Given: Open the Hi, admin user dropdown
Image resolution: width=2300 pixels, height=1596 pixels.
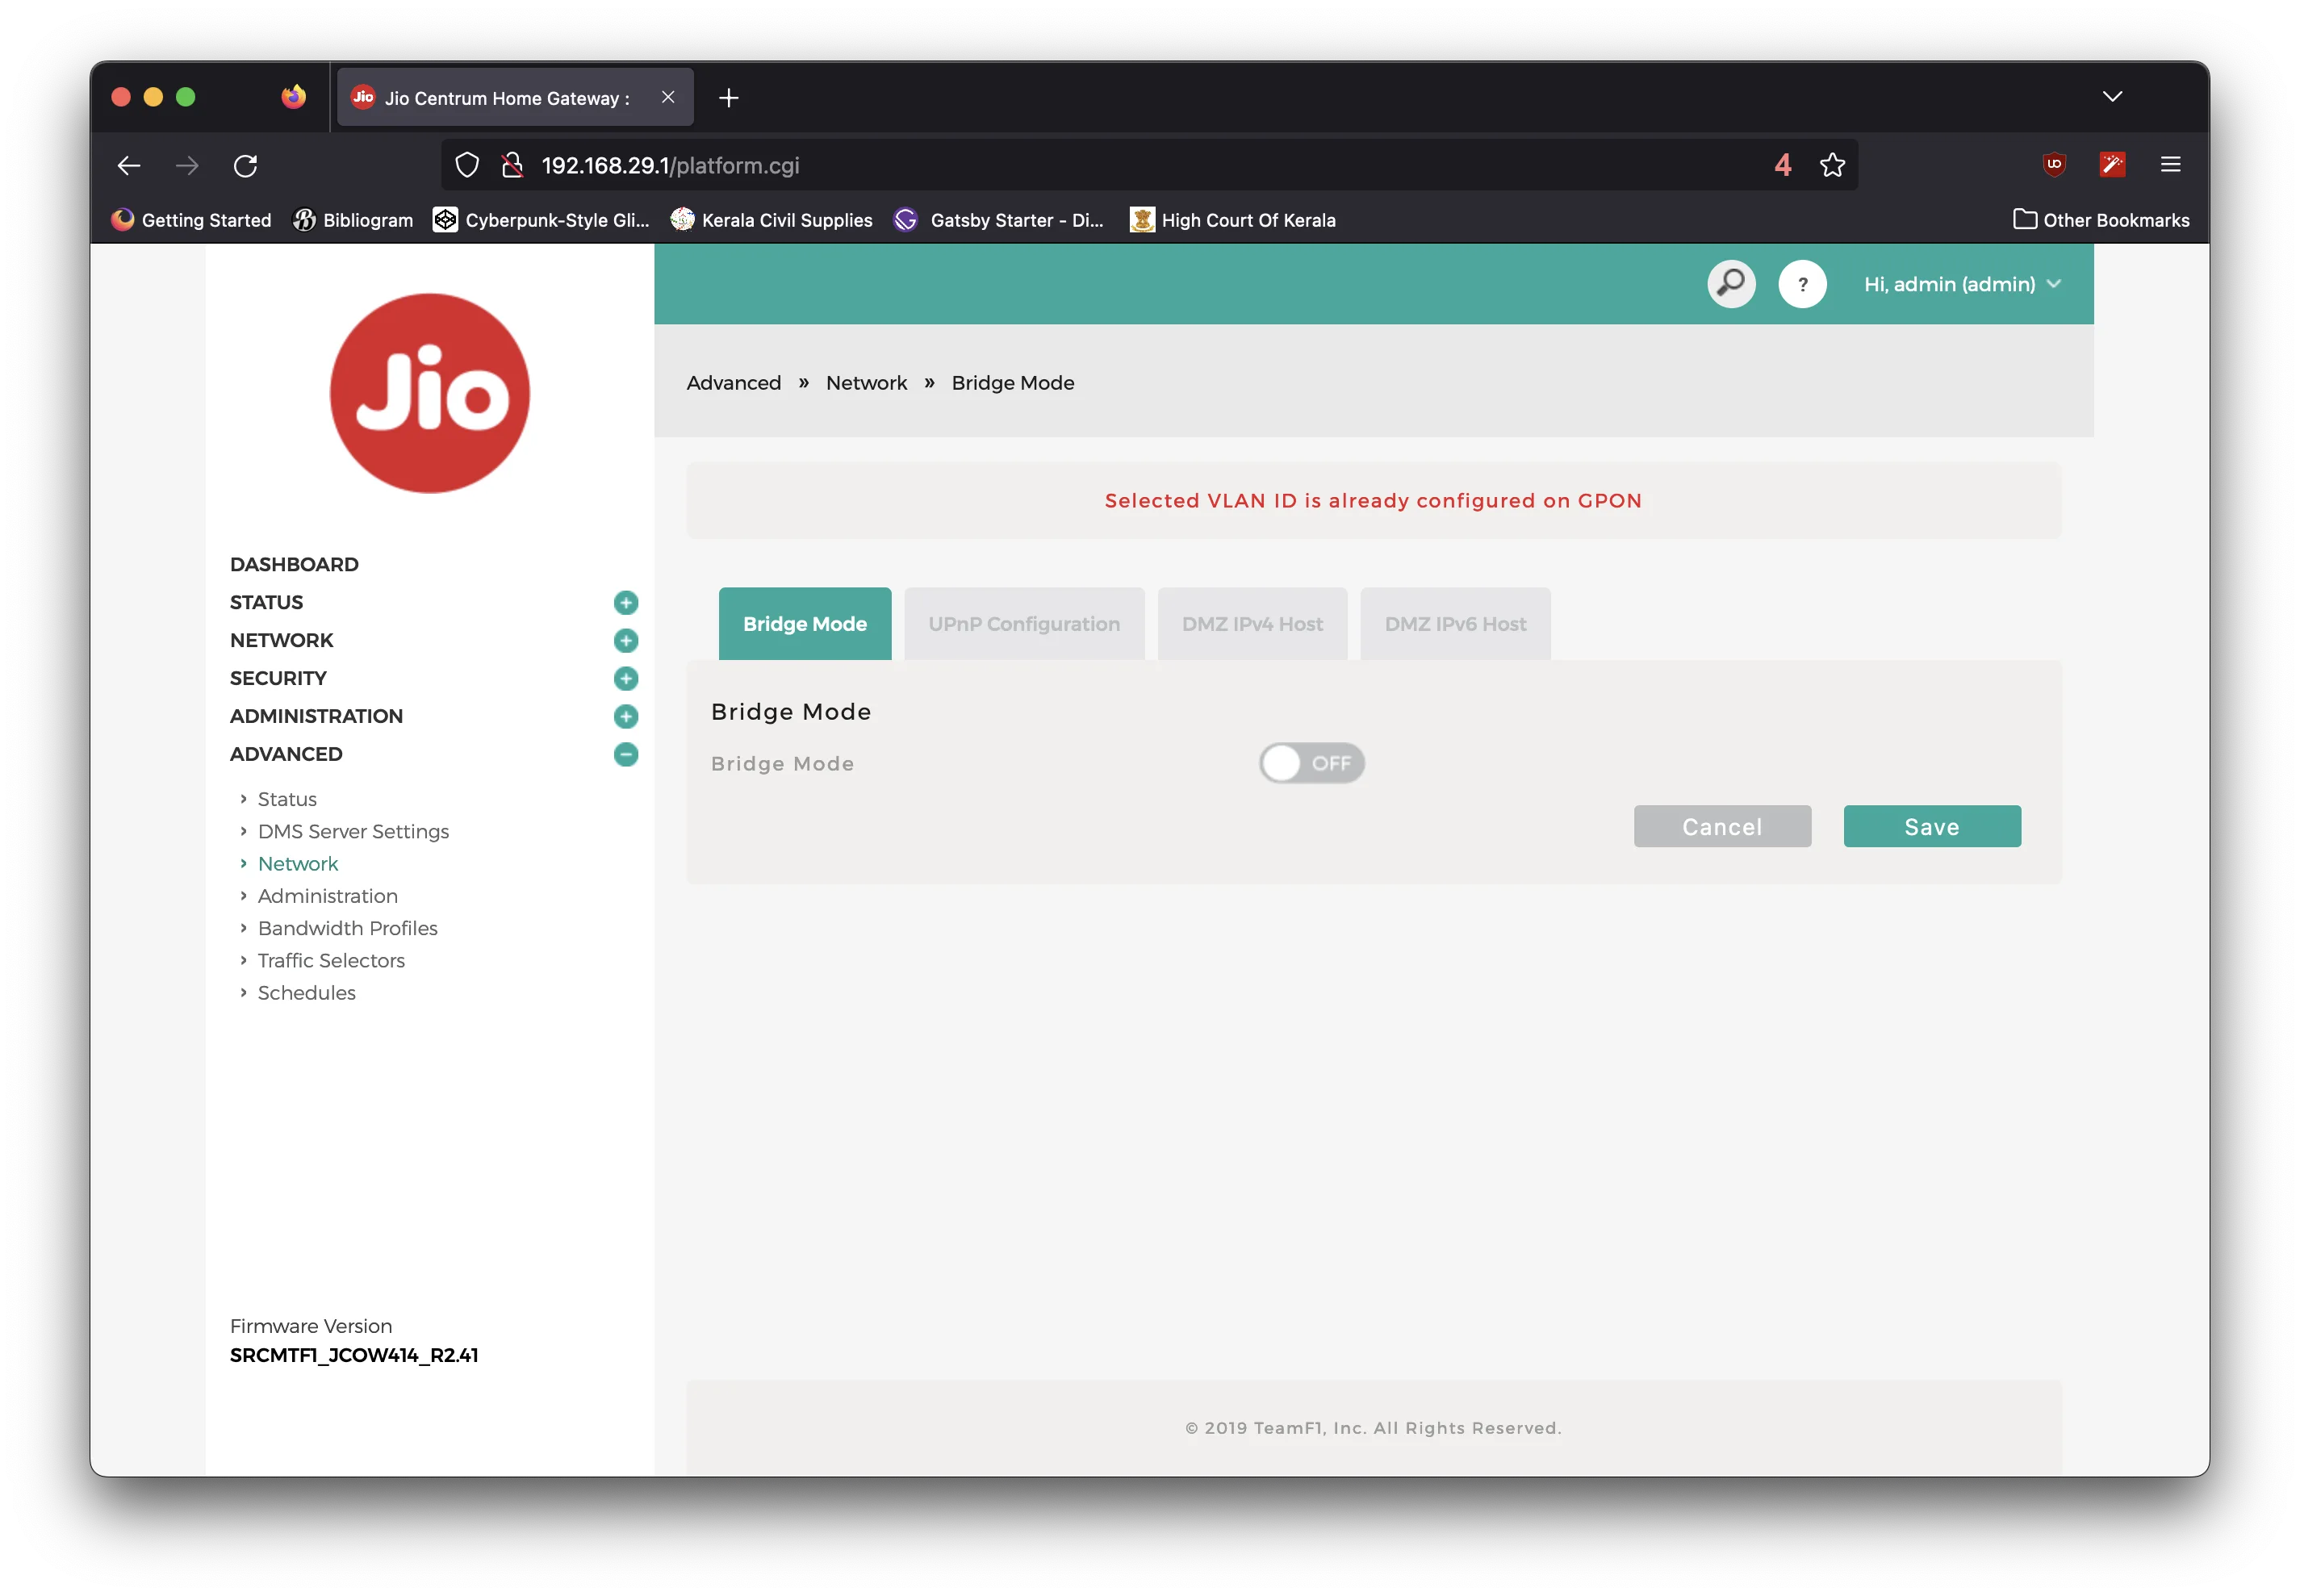Looking at the screenshot, I should [x=1962, y=284].
